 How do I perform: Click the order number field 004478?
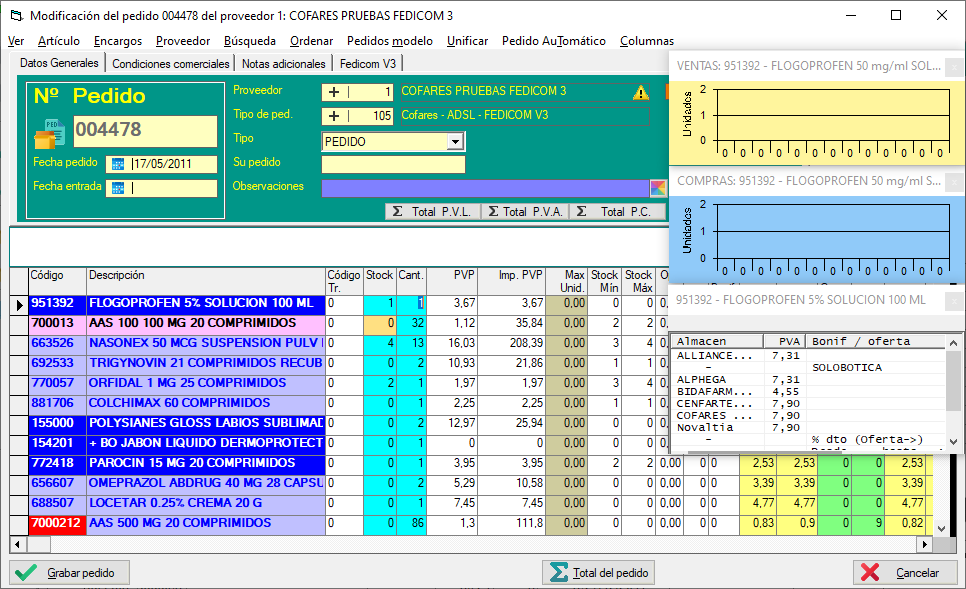(145, 131)
